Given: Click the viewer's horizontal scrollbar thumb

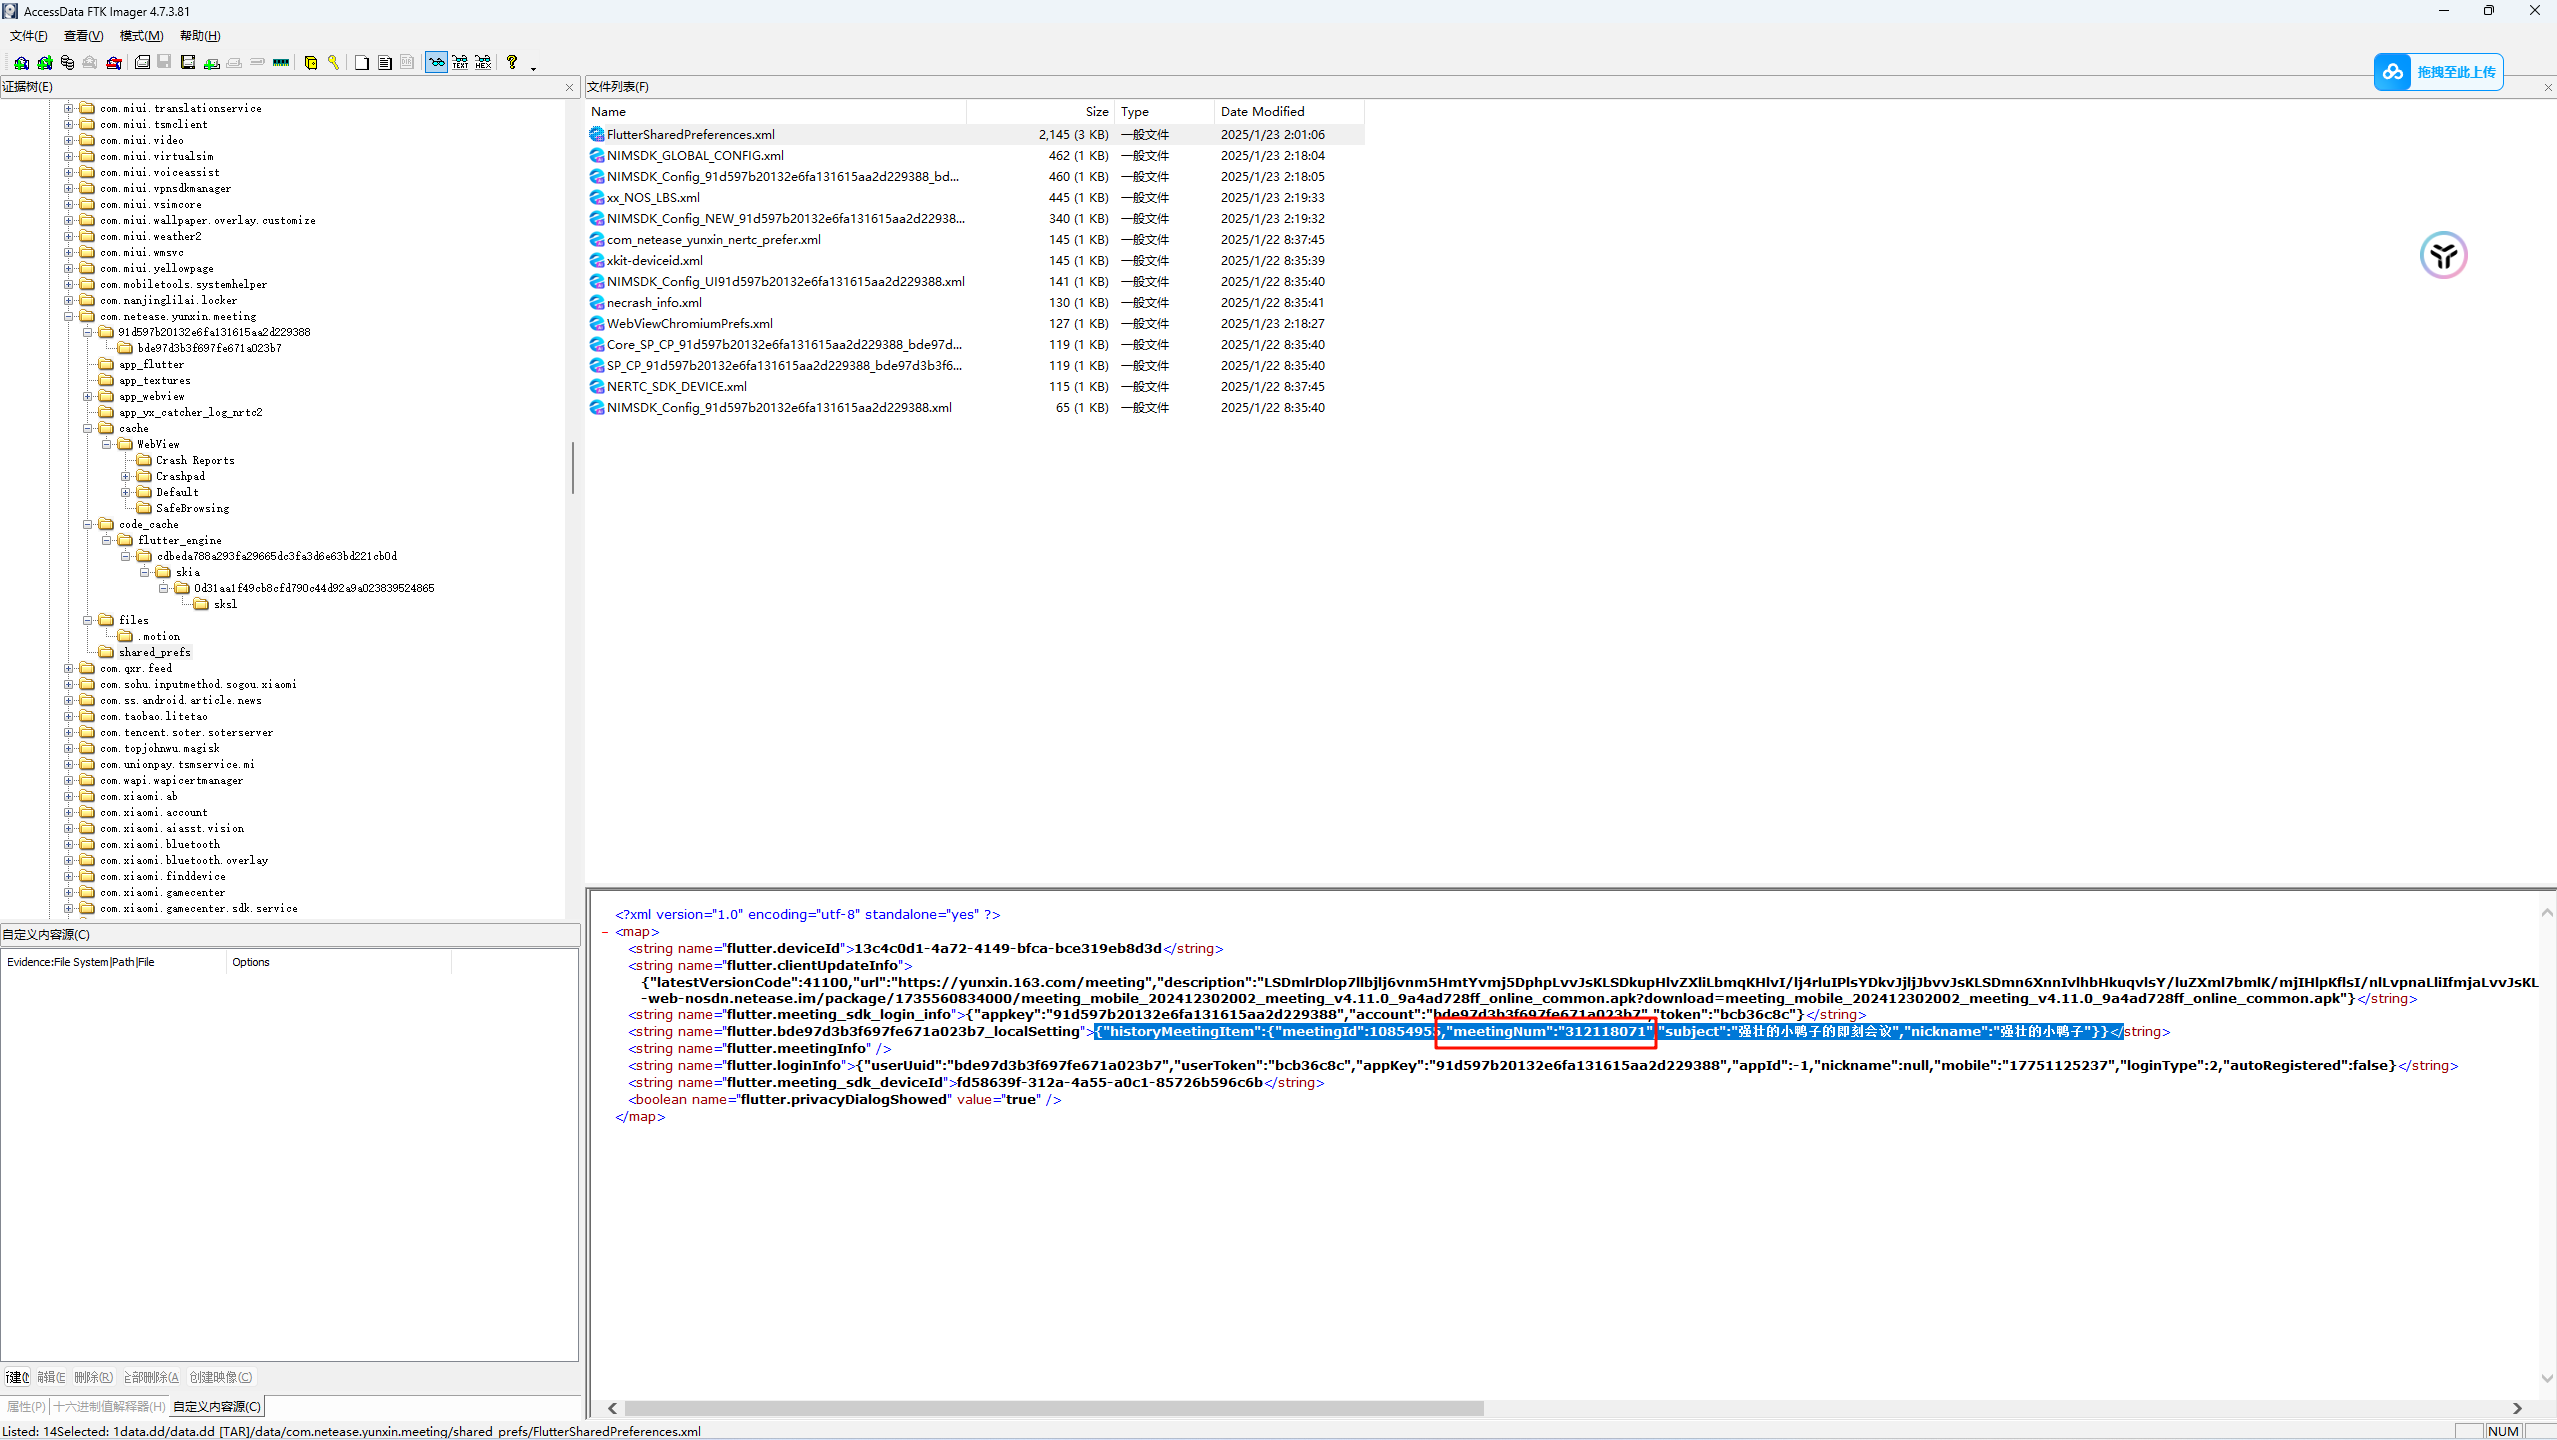Looking at the screenshot, I should [x=1053, y=1408].
